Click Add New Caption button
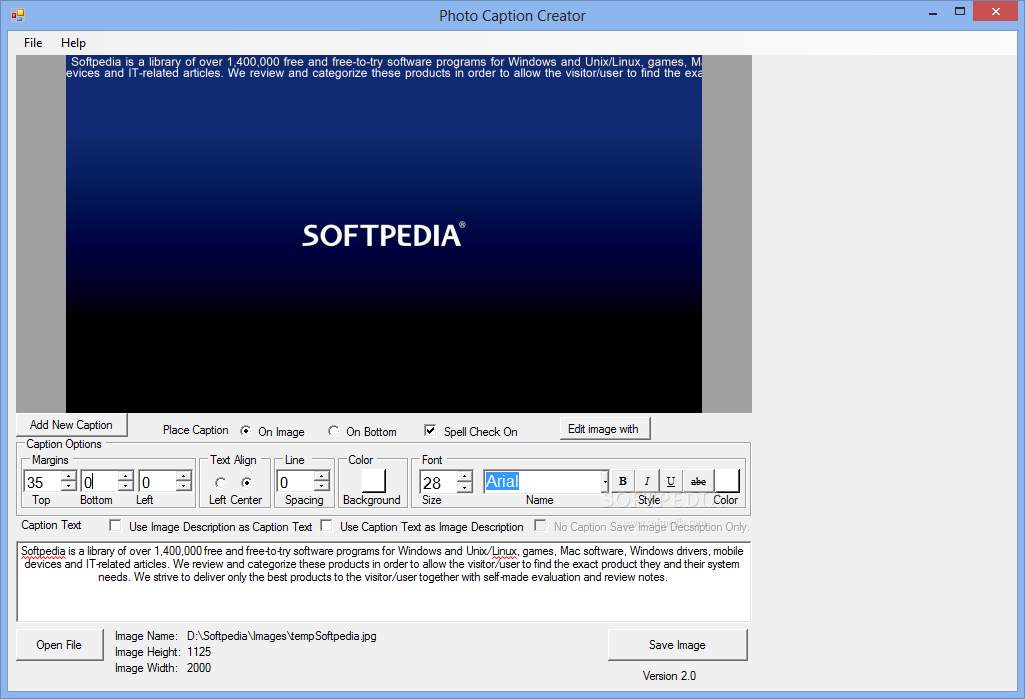1025x699 pixels. (x=71, y=425)
